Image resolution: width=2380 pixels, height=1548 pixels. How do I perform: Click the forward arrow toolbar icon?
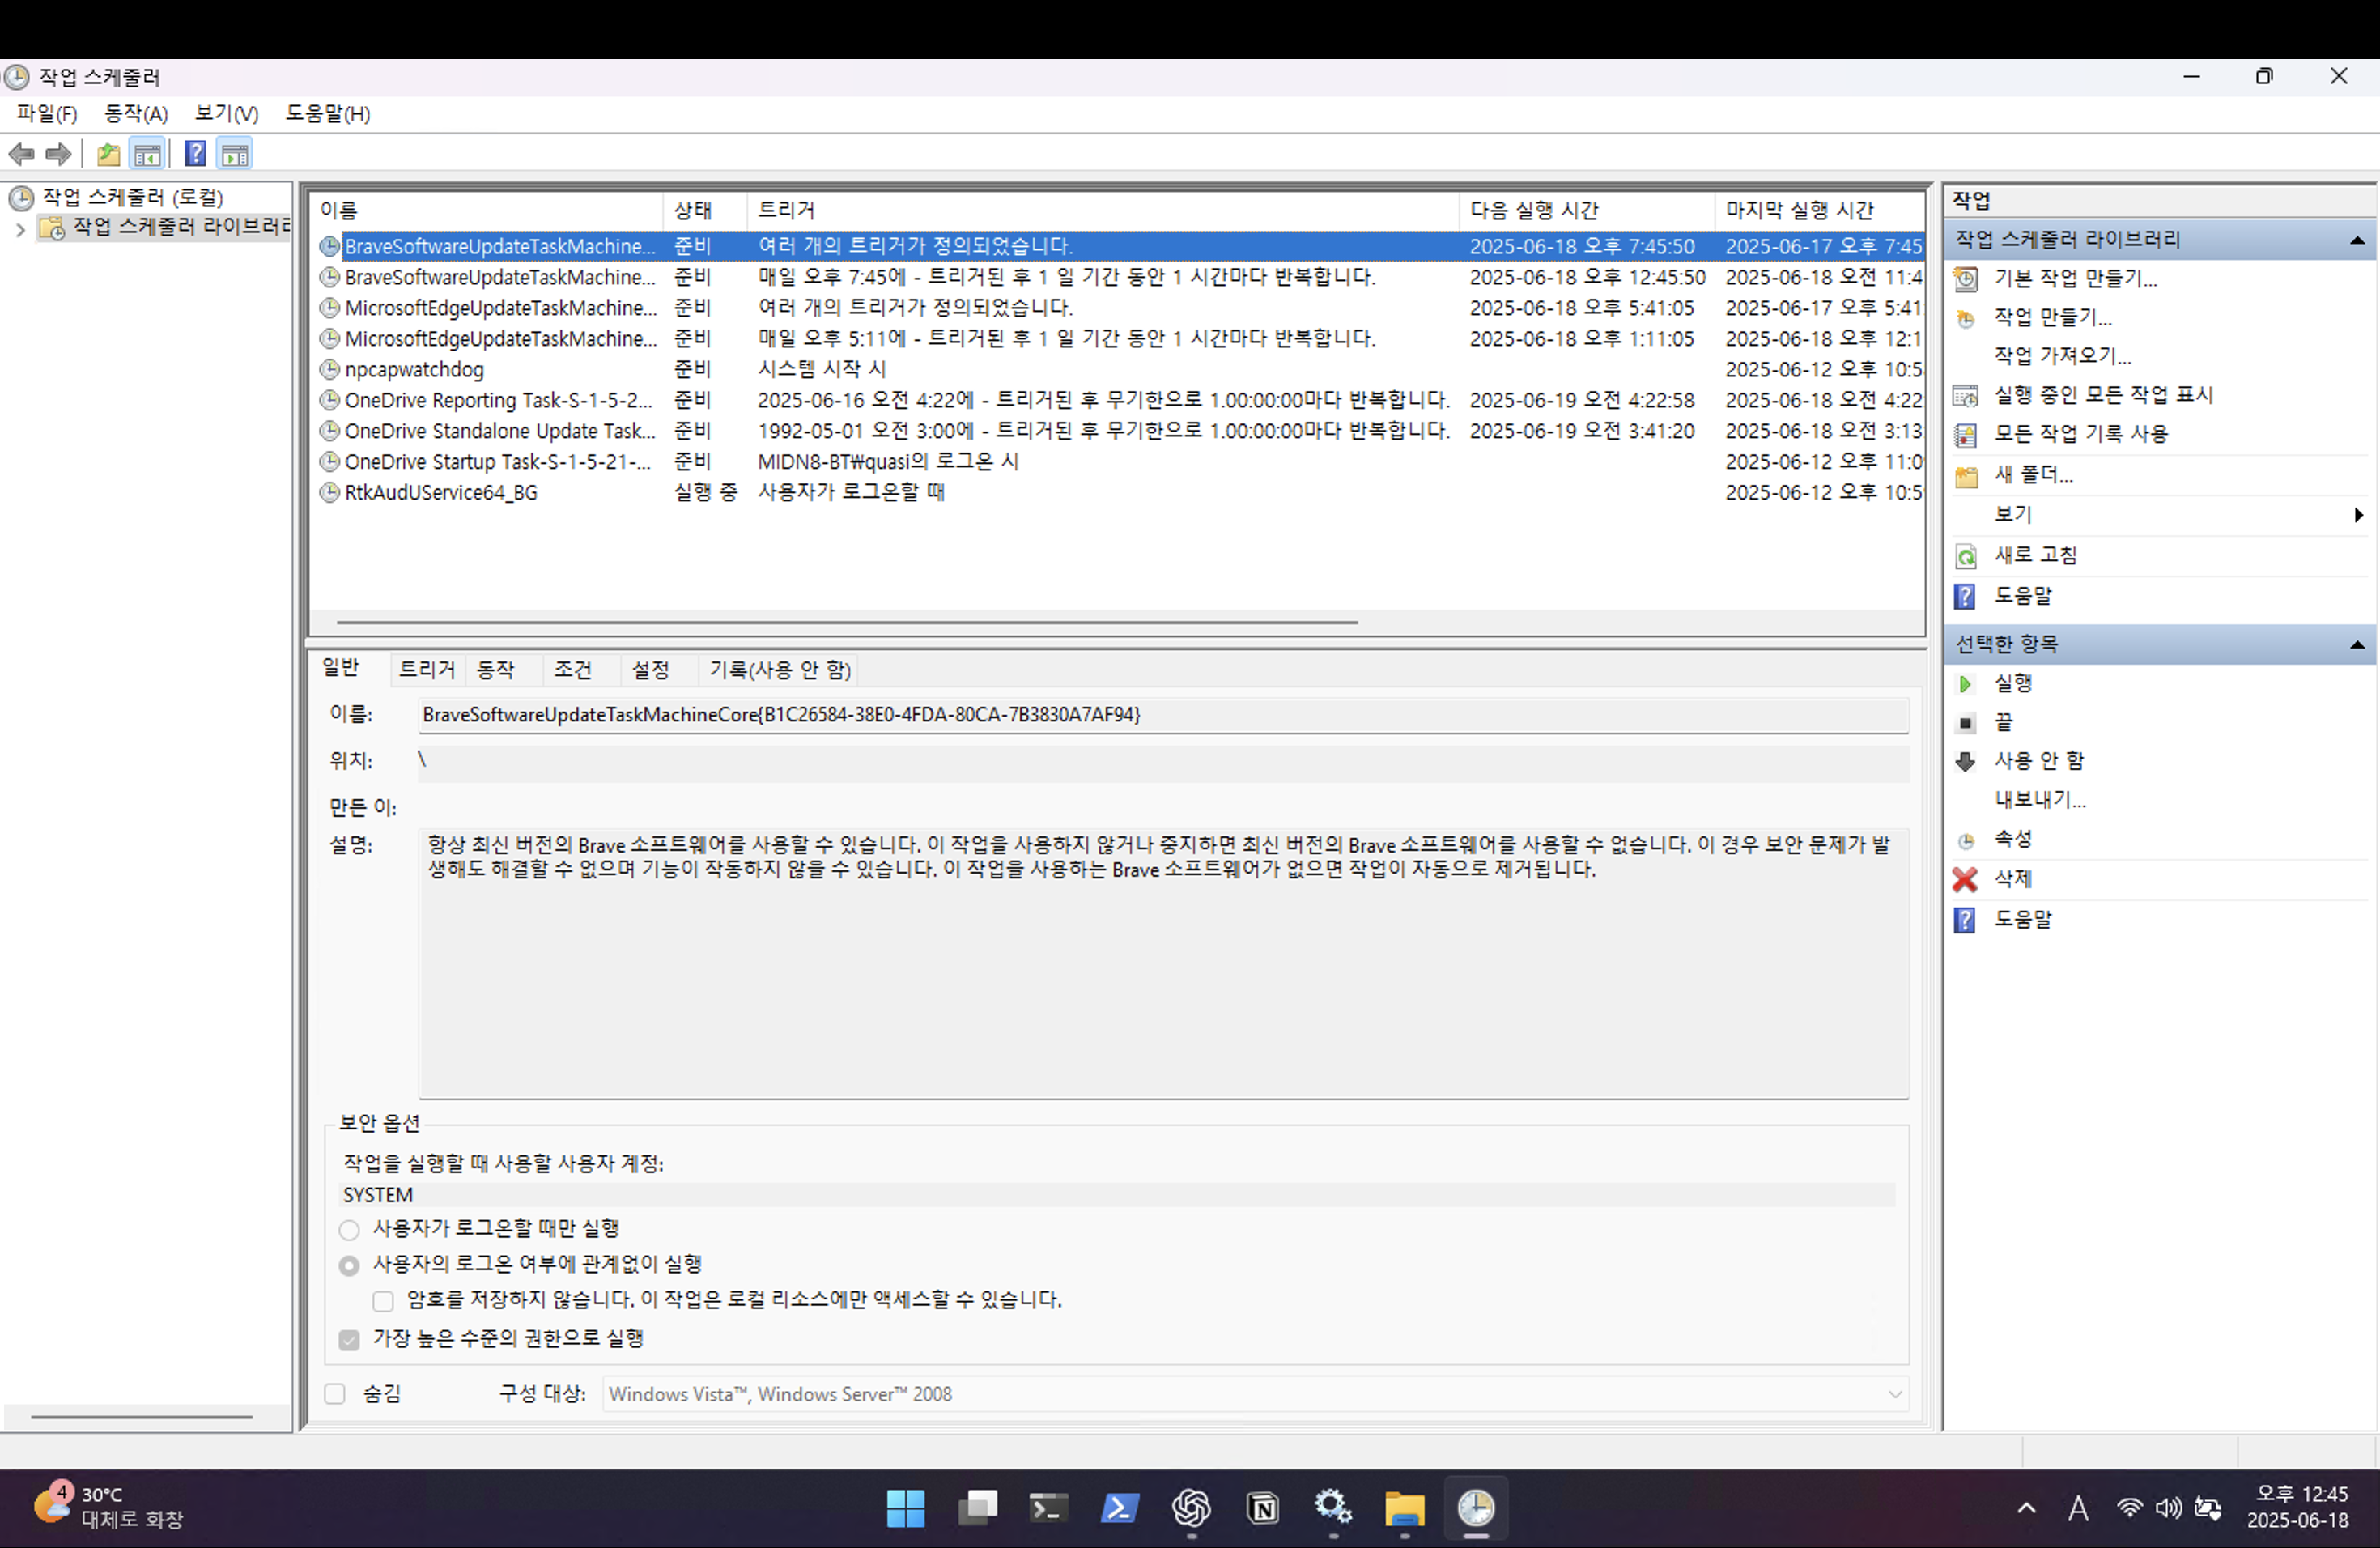(59, 154)
